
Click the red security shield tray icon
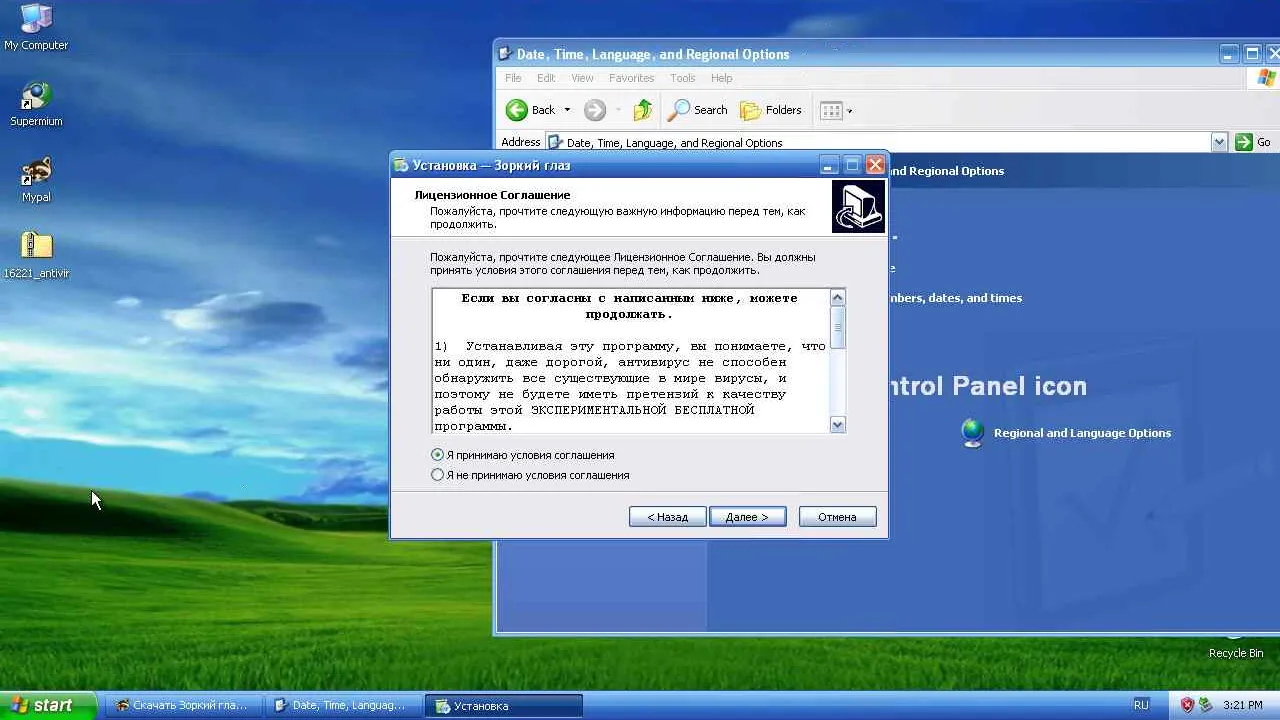[x=1187, y=705]
